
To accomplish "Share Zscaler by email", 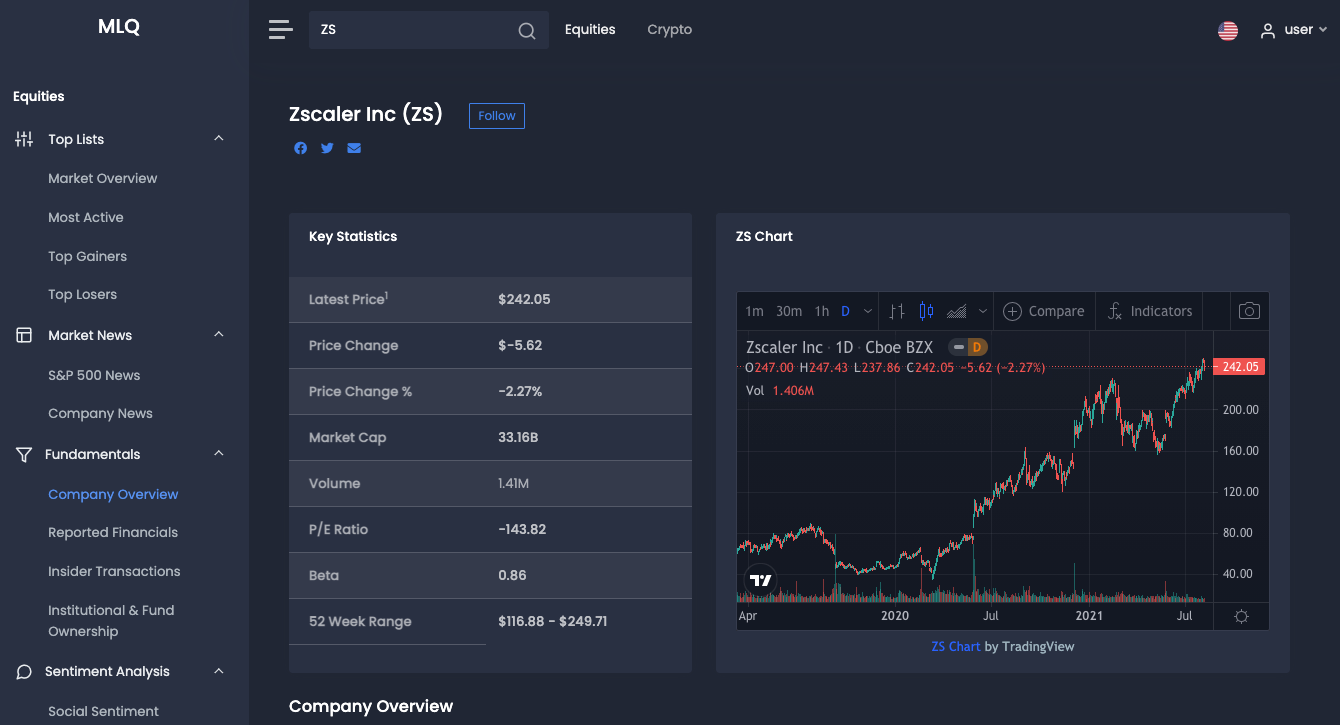I will 354,148.
